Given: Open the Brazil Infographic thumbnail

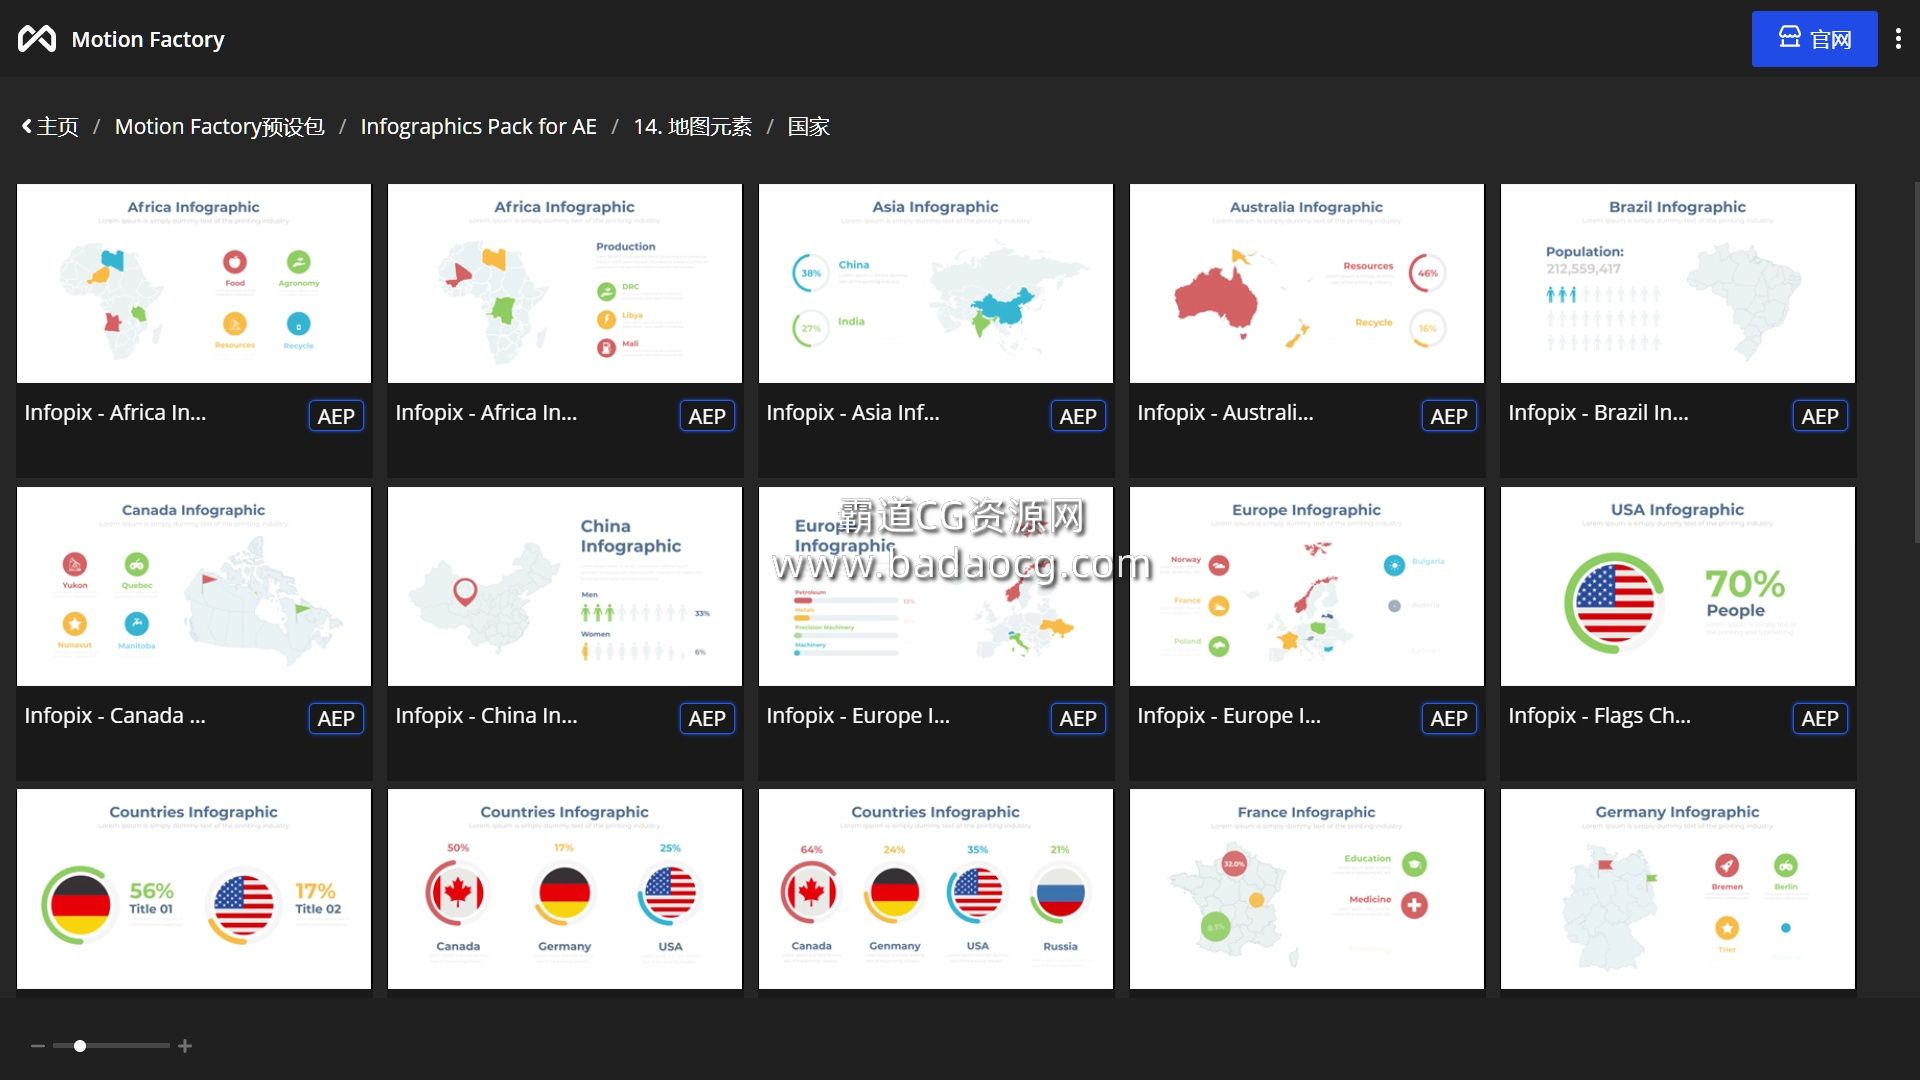Looking at the screenshot, I should coord(1678,283).
